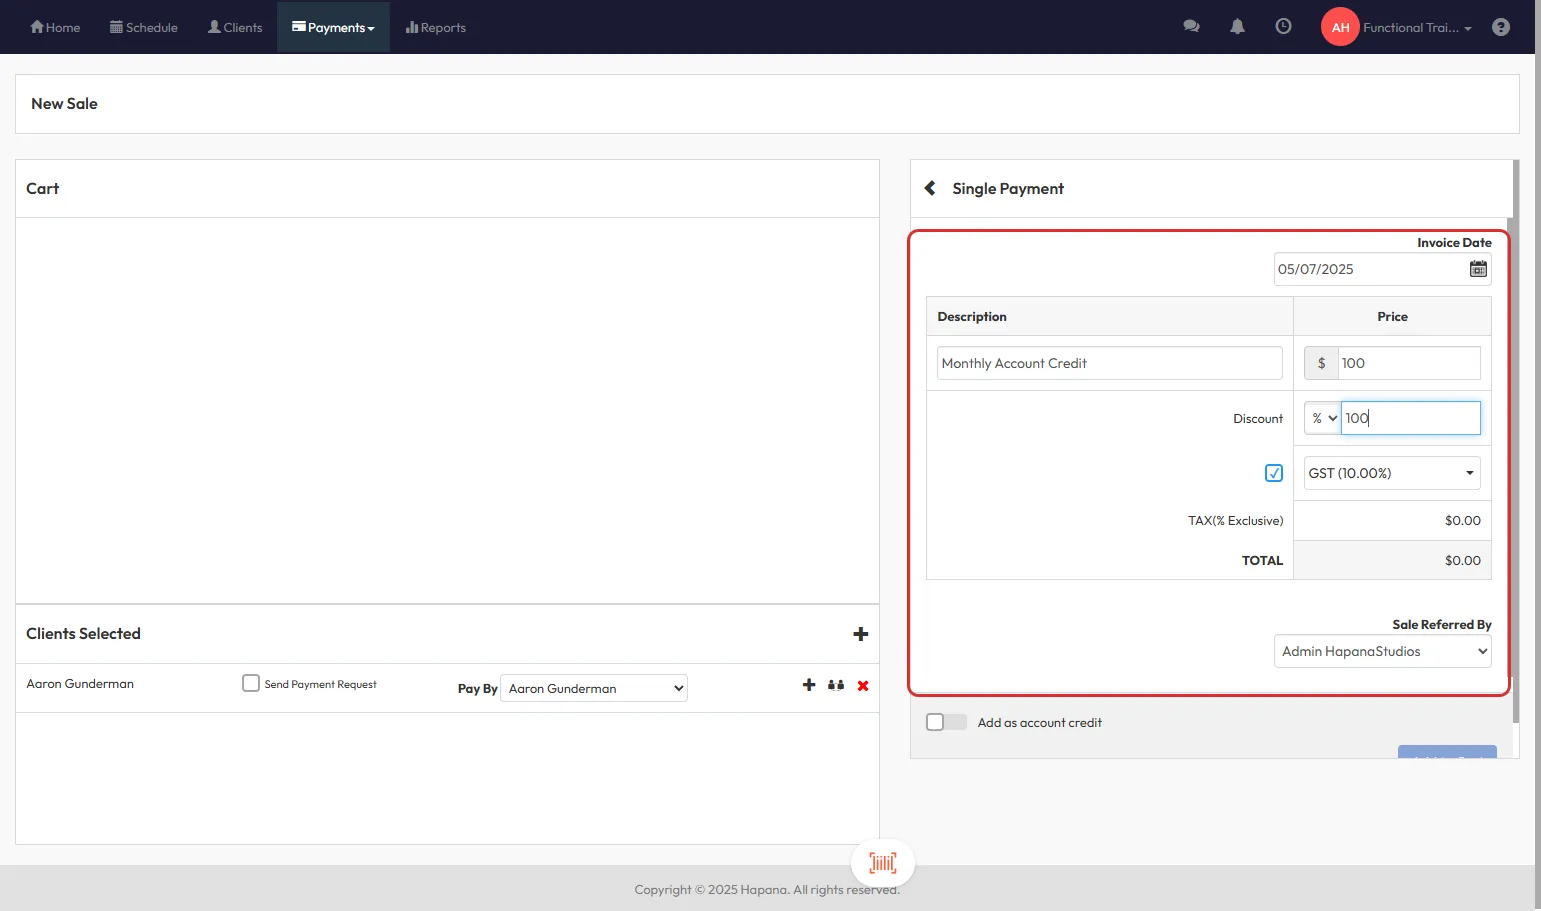Uncheck the GST tax checkbox

1273,473
